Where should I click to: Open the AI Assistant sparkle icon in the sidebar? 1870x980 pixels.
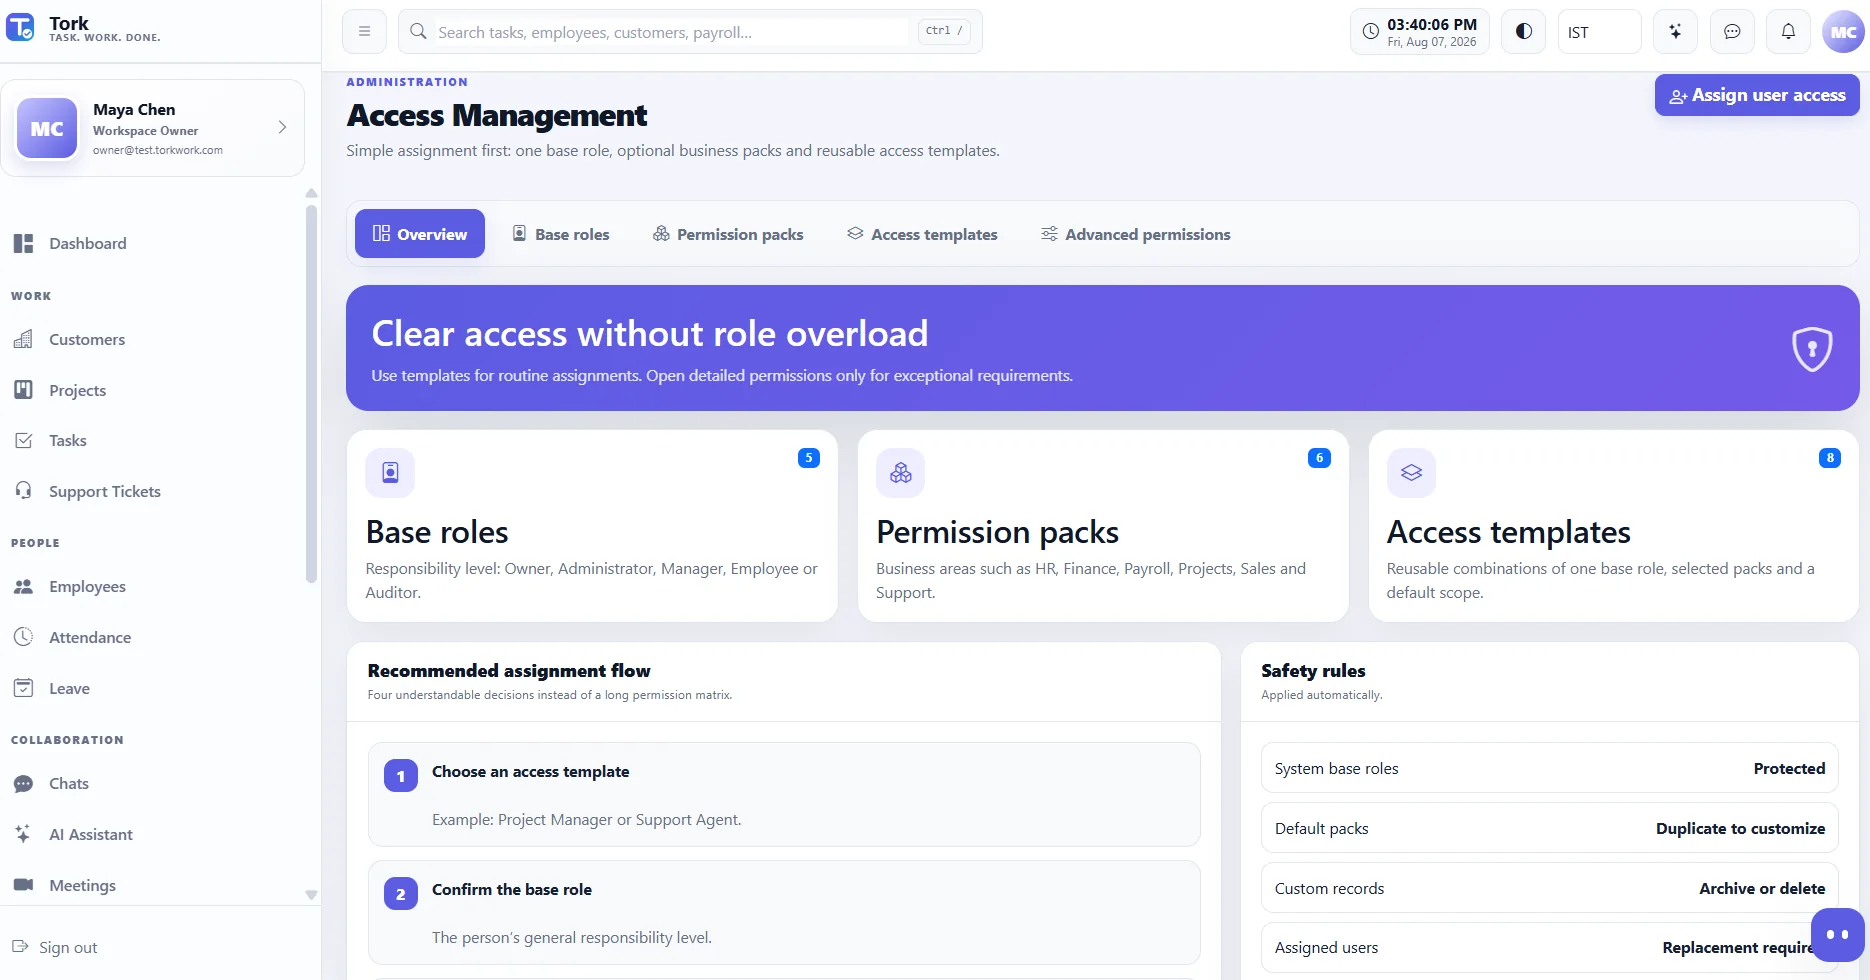click(23, 834)
